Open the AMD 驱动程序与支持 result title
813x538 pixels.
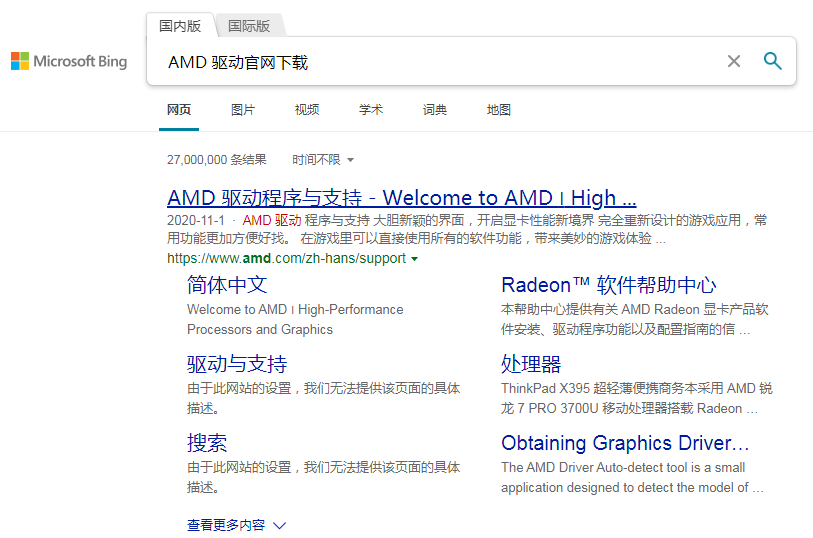[401, 197]
